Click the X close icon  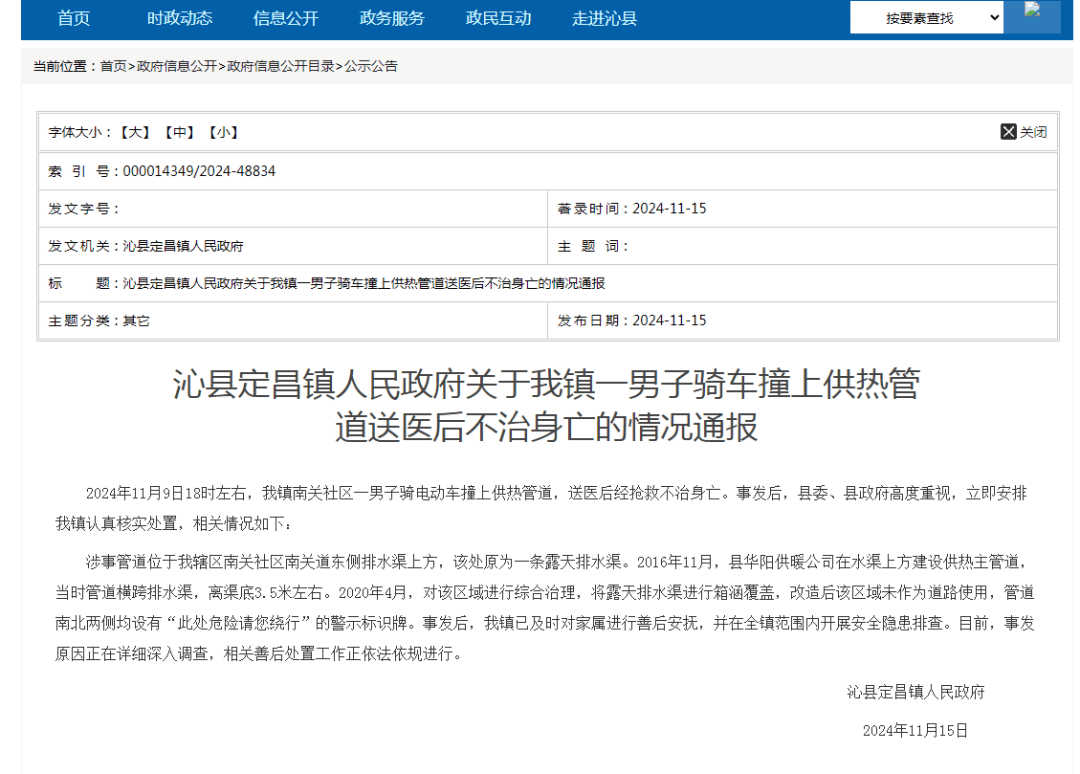pos(1008,132)
